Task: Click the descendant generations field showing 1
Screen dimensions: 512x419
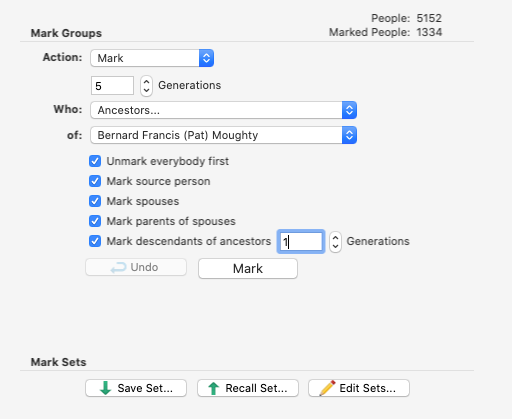Action: tap(301, 241)
